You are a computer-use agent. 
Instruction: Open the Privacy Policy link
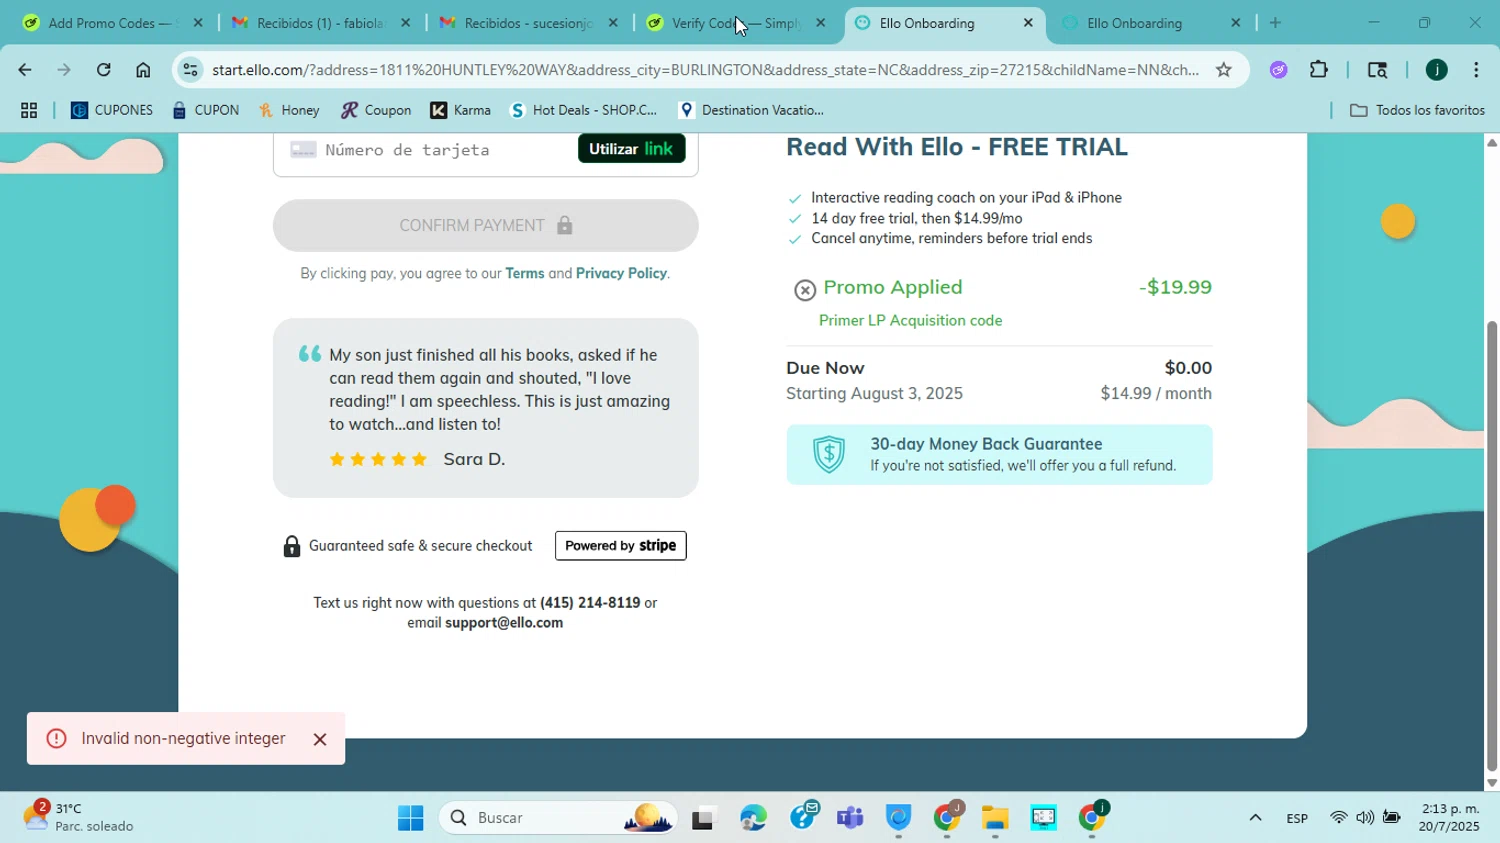tap(621, 273)
